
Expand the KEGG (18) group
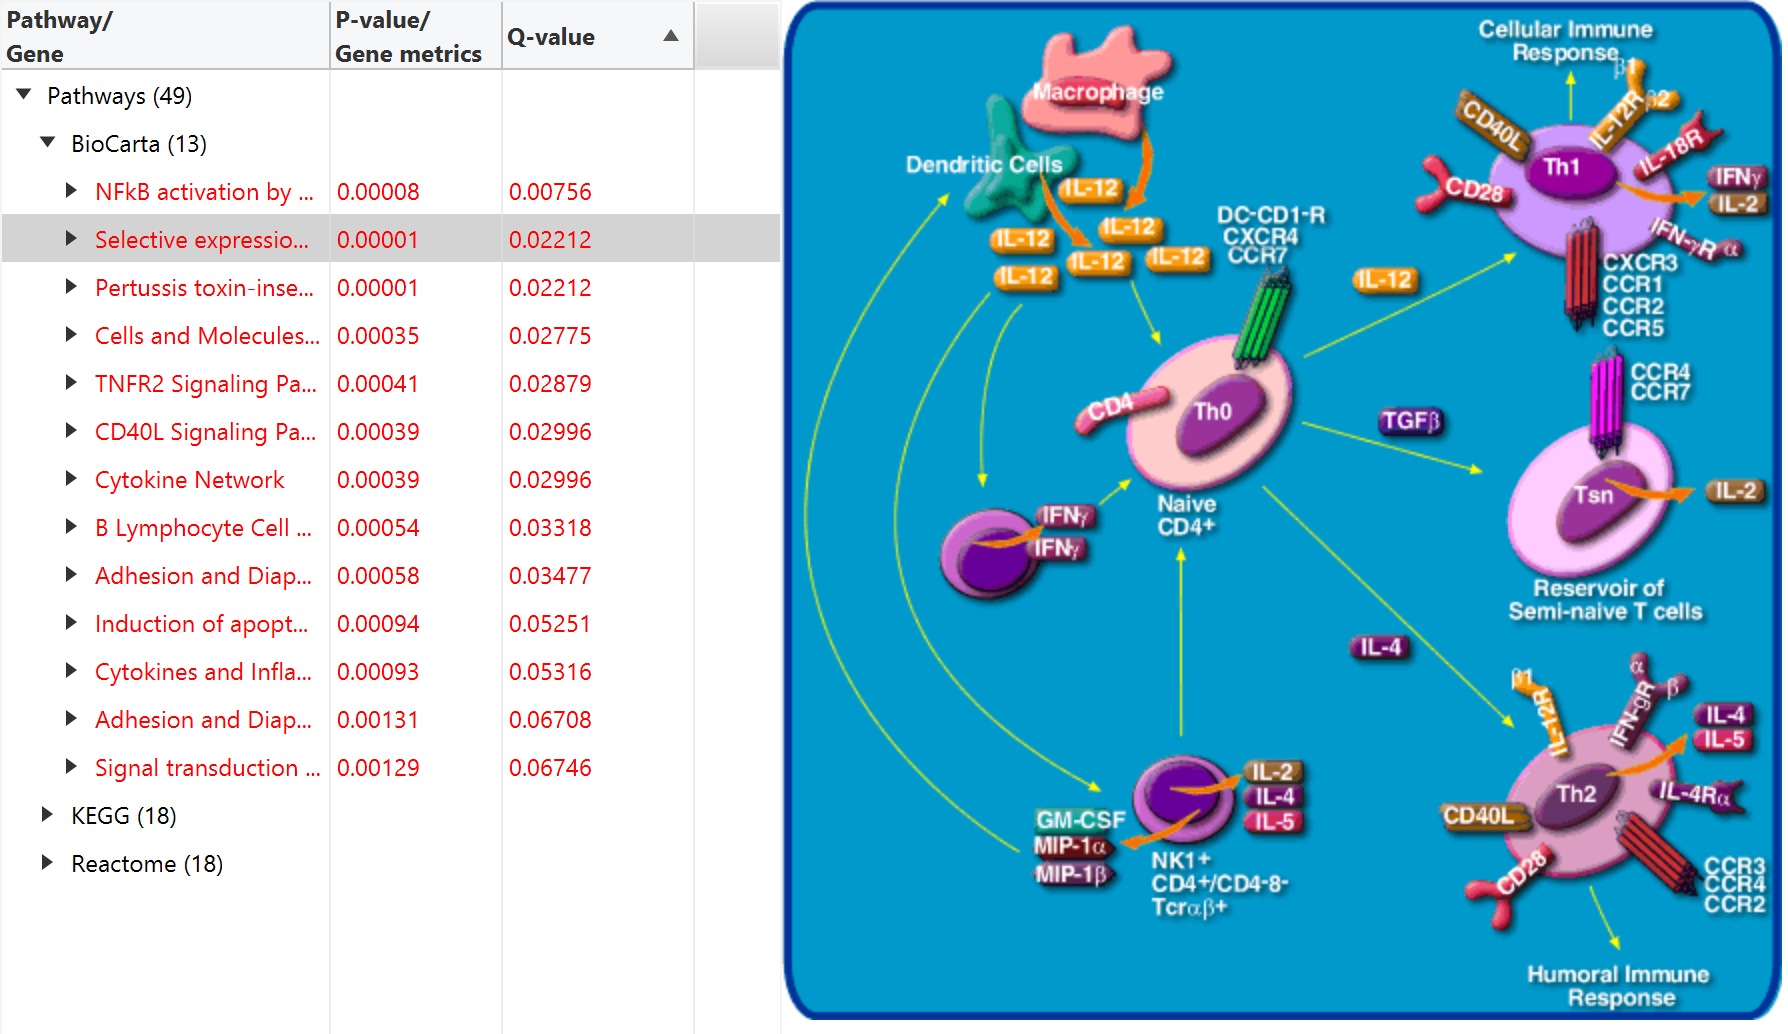pyautogui.click(x=47, y=814)
